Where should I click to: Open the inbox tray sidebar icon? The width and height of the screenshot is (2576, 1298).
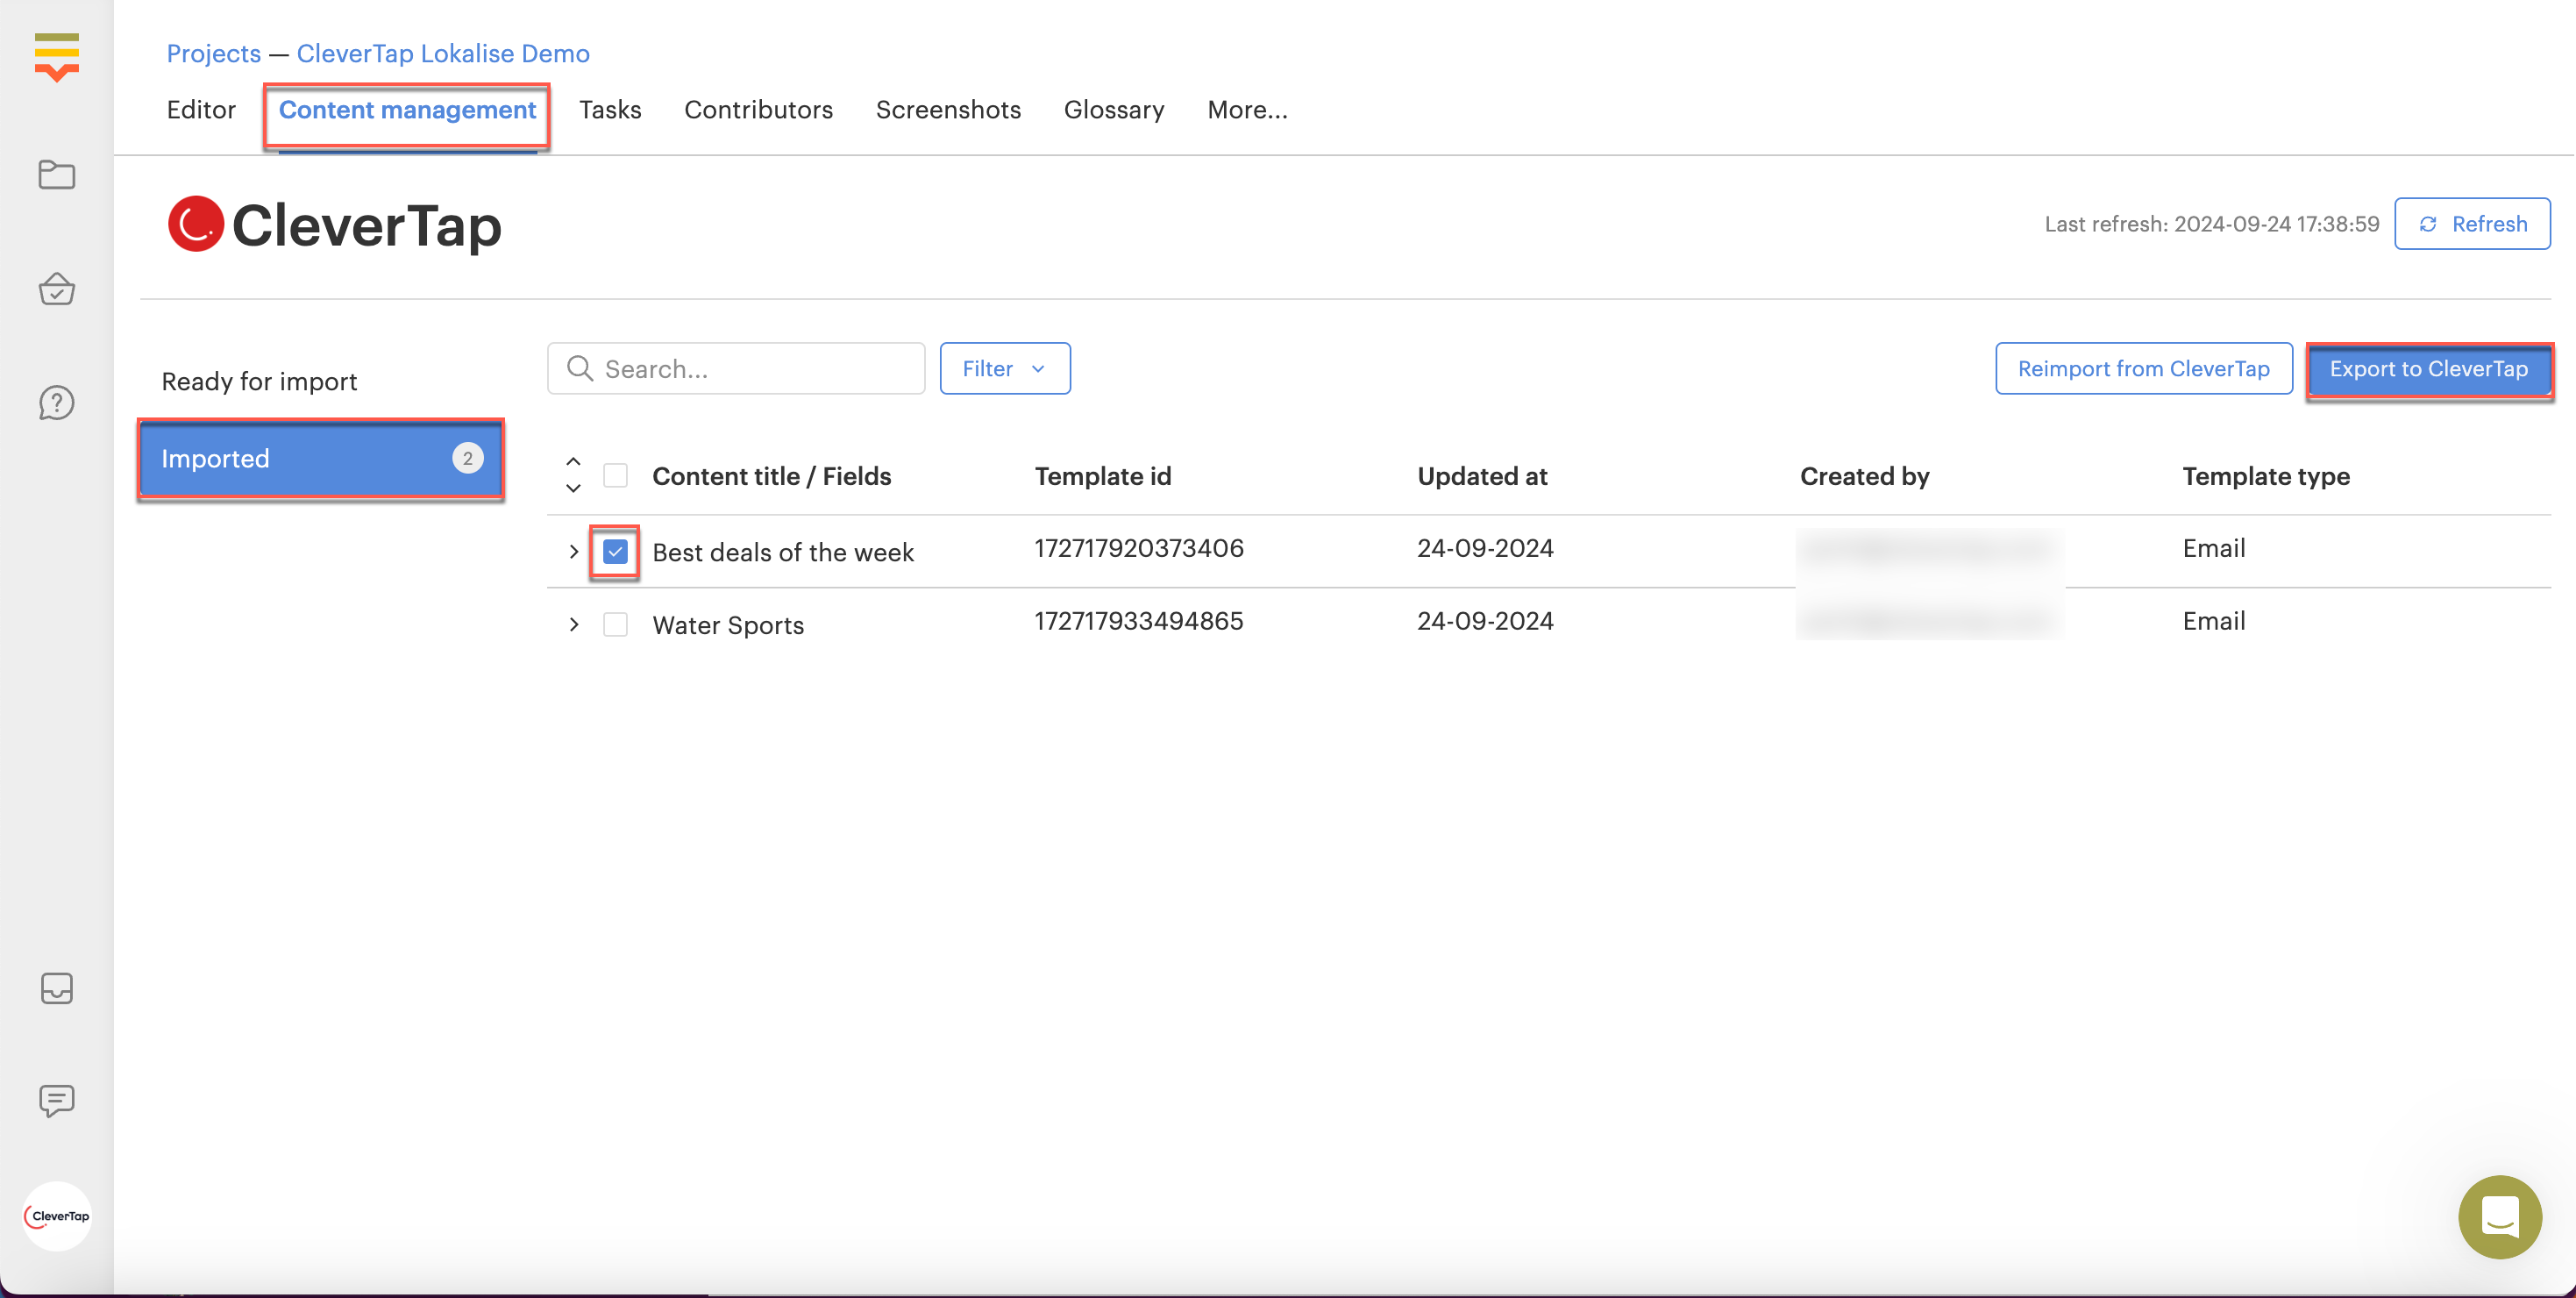tap(56, 988)
